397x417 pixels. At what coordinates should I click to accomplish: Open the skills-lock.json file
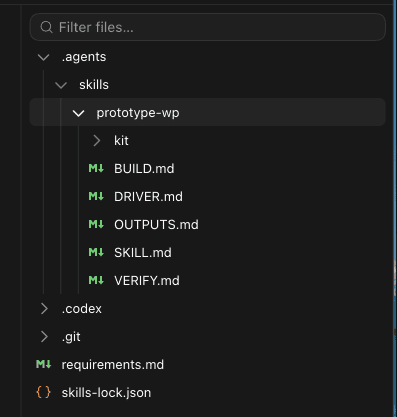[x=106, y=393]
